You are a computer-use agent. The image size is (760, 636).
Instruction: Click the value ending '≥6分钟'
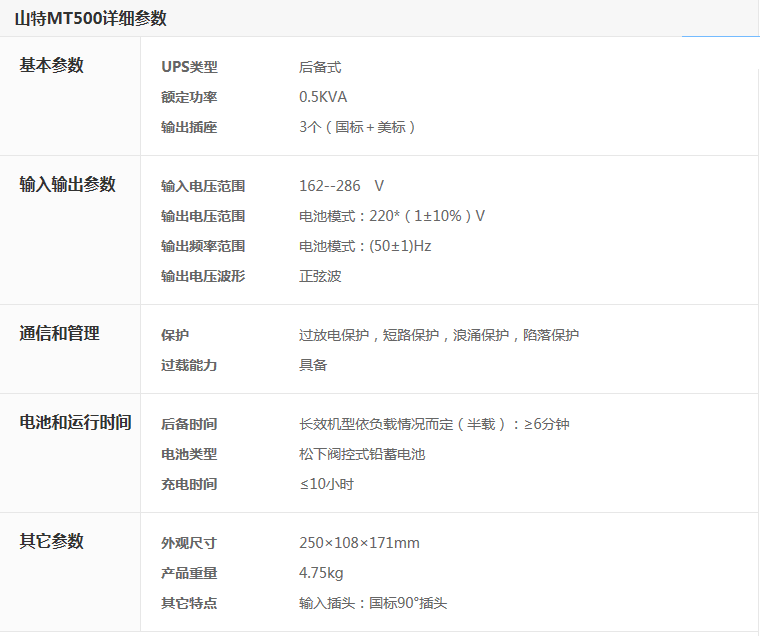click(x=434, y=424)
